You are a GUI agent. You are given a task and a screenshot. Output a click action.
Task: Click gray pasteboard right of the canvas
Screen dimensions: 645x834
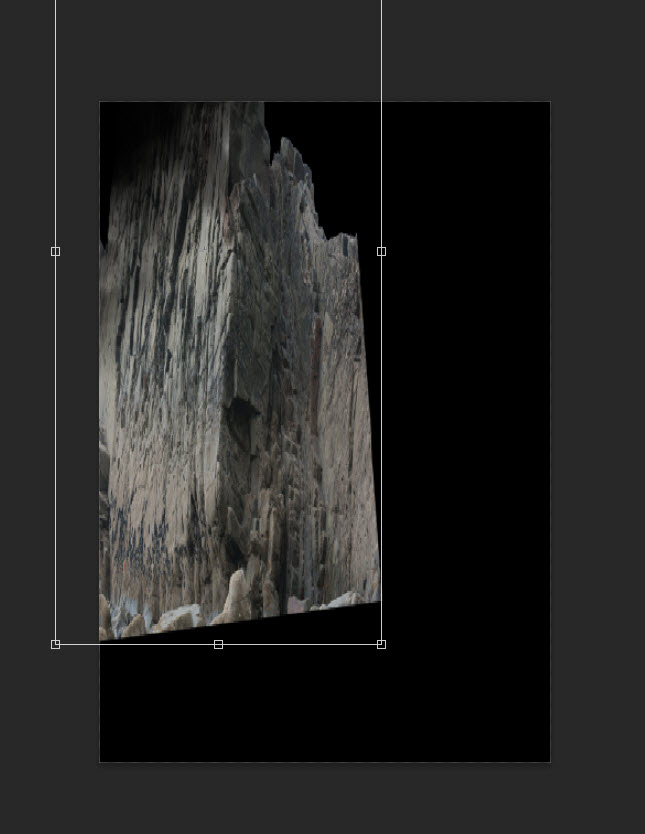pos(598,400)
